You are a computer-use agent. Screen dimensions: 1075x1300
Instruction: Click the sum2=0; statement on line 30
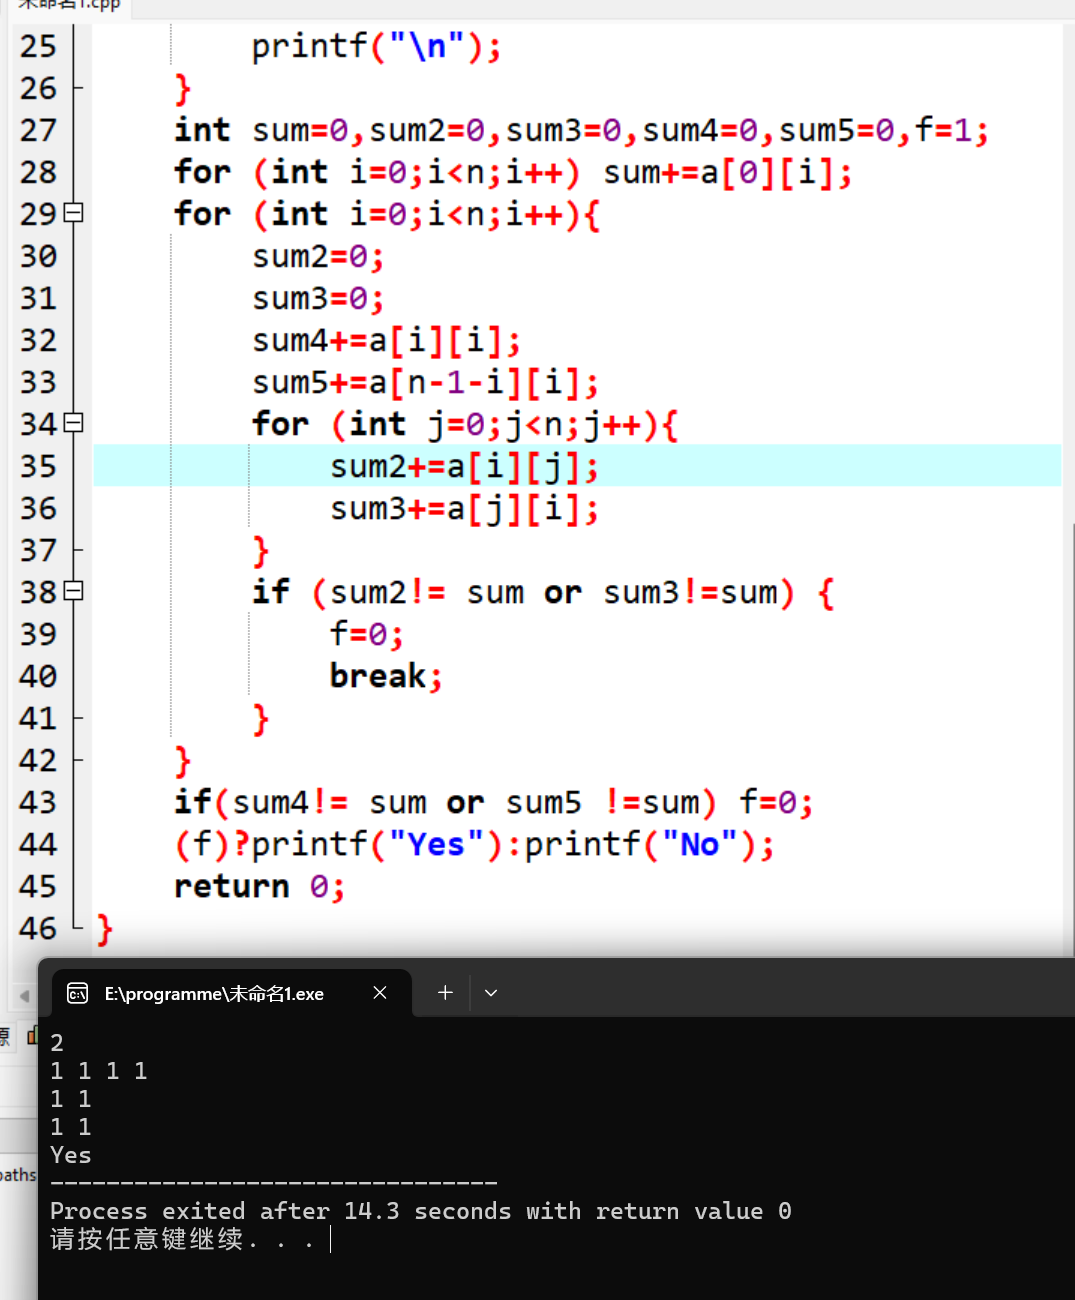tap(318, 257)
